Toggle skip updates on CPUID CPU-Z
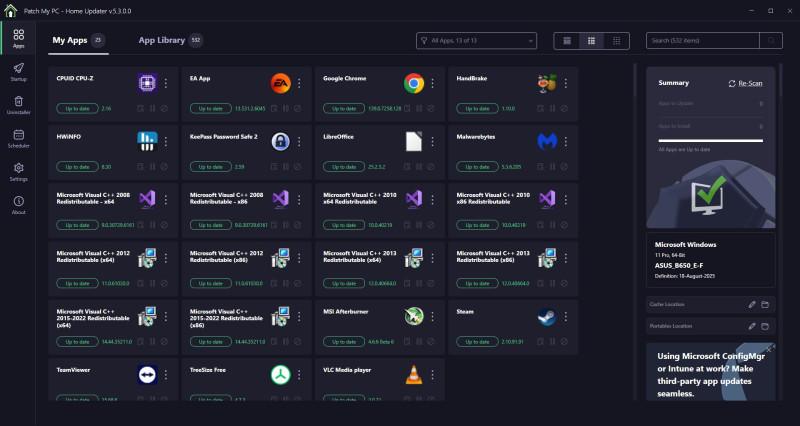The height and width of the screenshot is (426, 800). pos(153,109)
